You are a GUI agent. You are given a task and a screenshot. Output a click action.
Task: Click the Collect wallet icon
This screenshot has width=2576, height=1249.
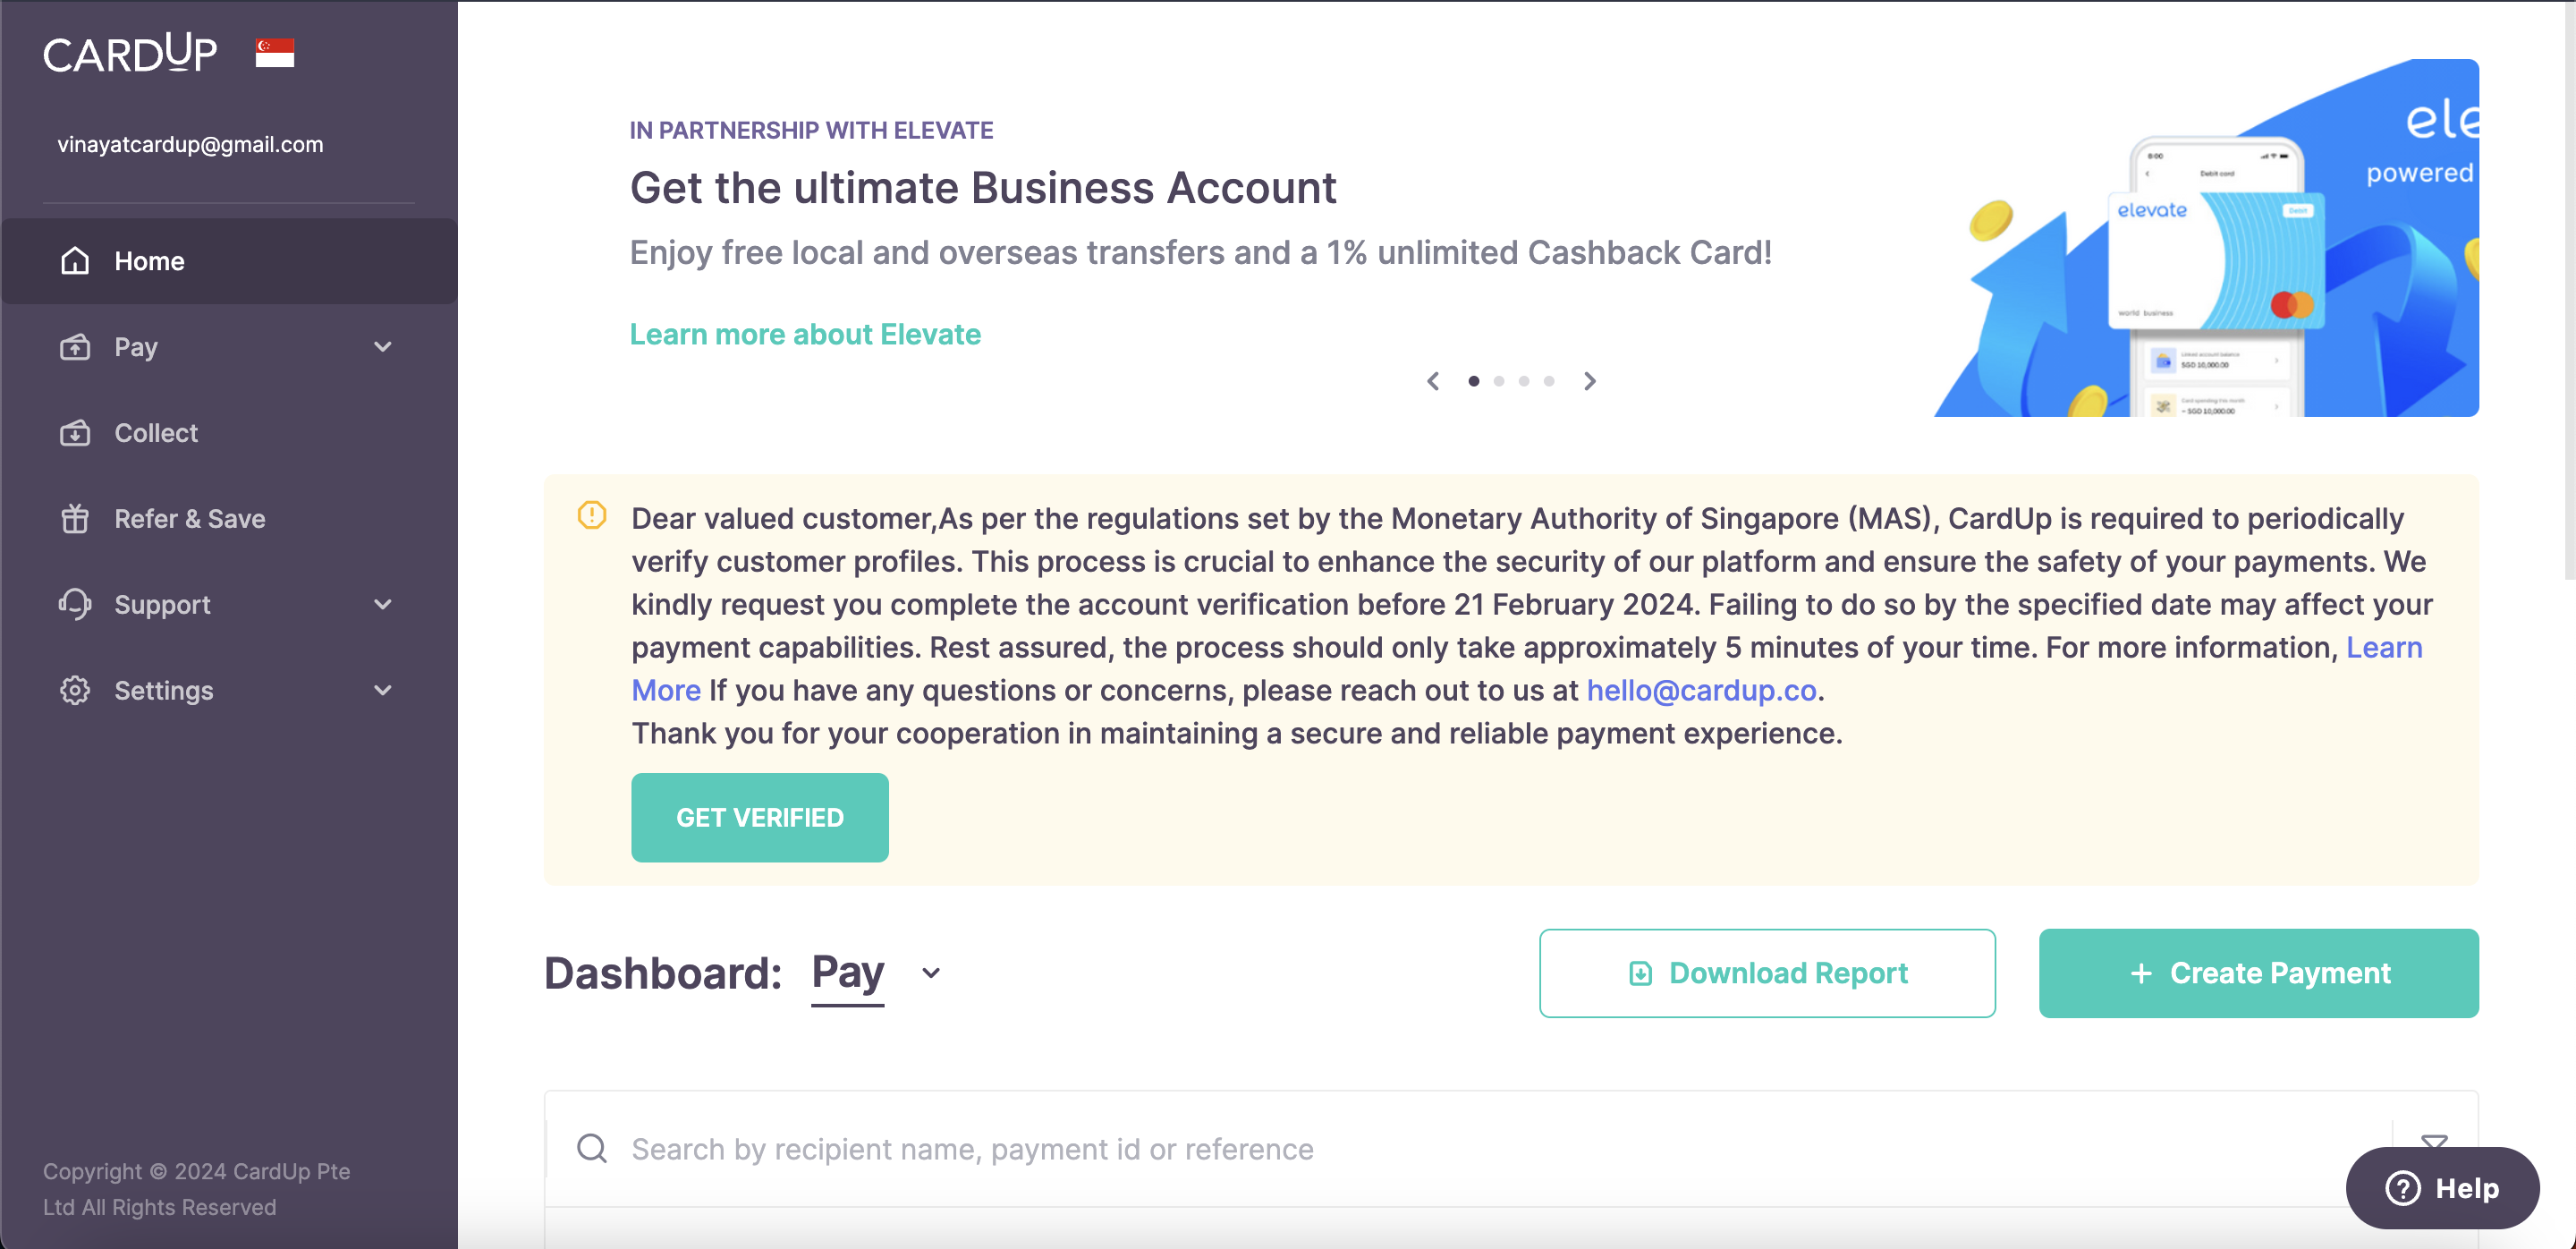[75, 433]
